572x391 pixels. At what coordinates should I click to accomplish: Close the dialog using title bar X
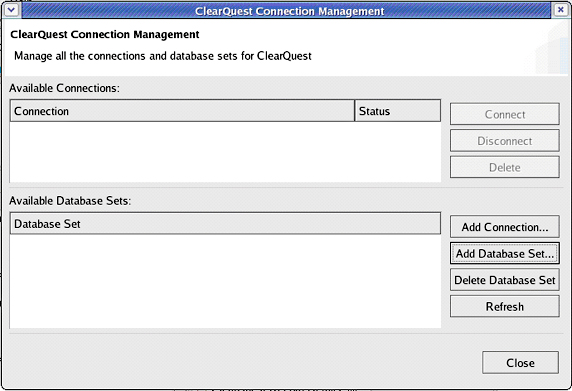tap(561, 10)
